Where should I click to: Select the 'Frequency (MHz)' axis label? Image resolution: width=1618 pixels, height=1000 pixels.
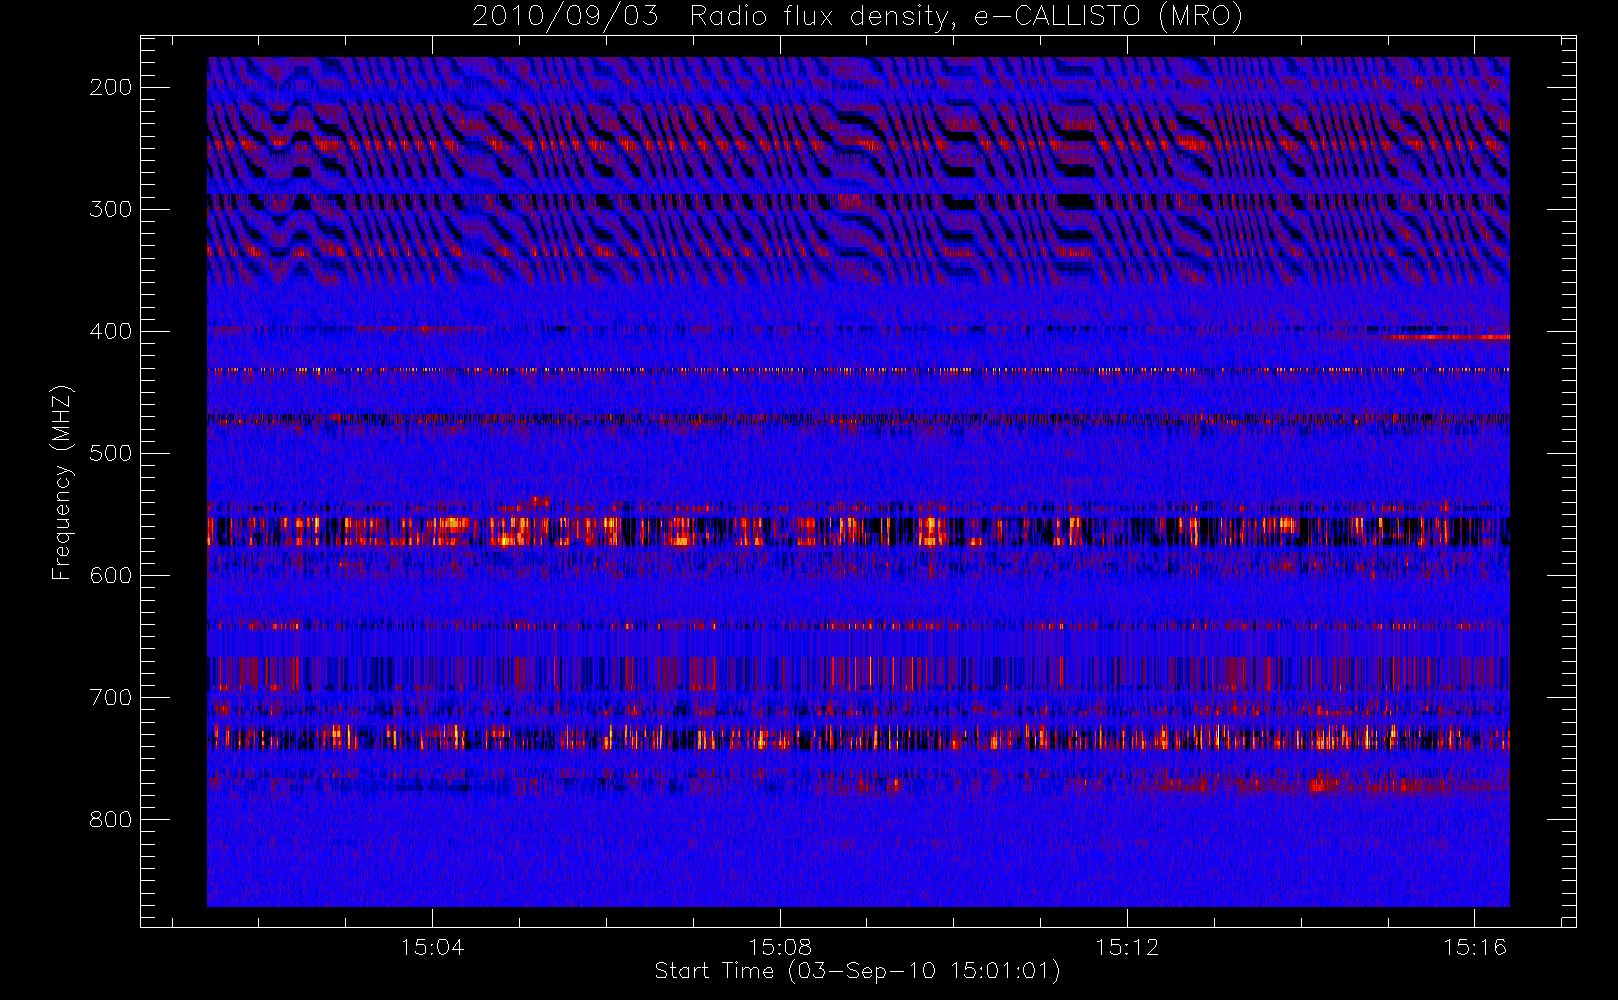[x=62, y=482]
